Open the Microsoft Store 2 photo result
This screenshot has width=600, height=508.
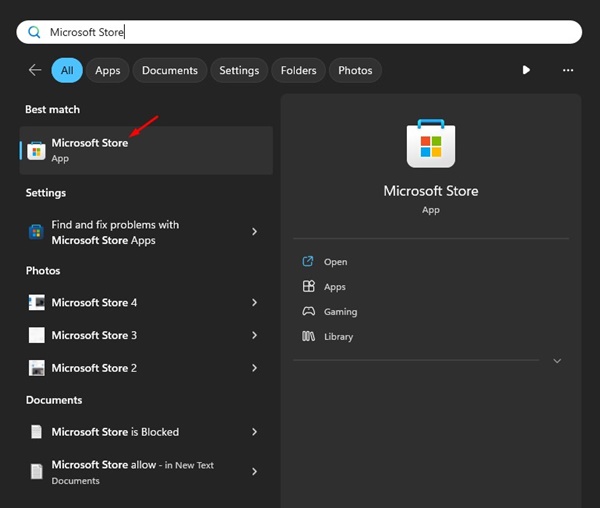pos(146,368)
